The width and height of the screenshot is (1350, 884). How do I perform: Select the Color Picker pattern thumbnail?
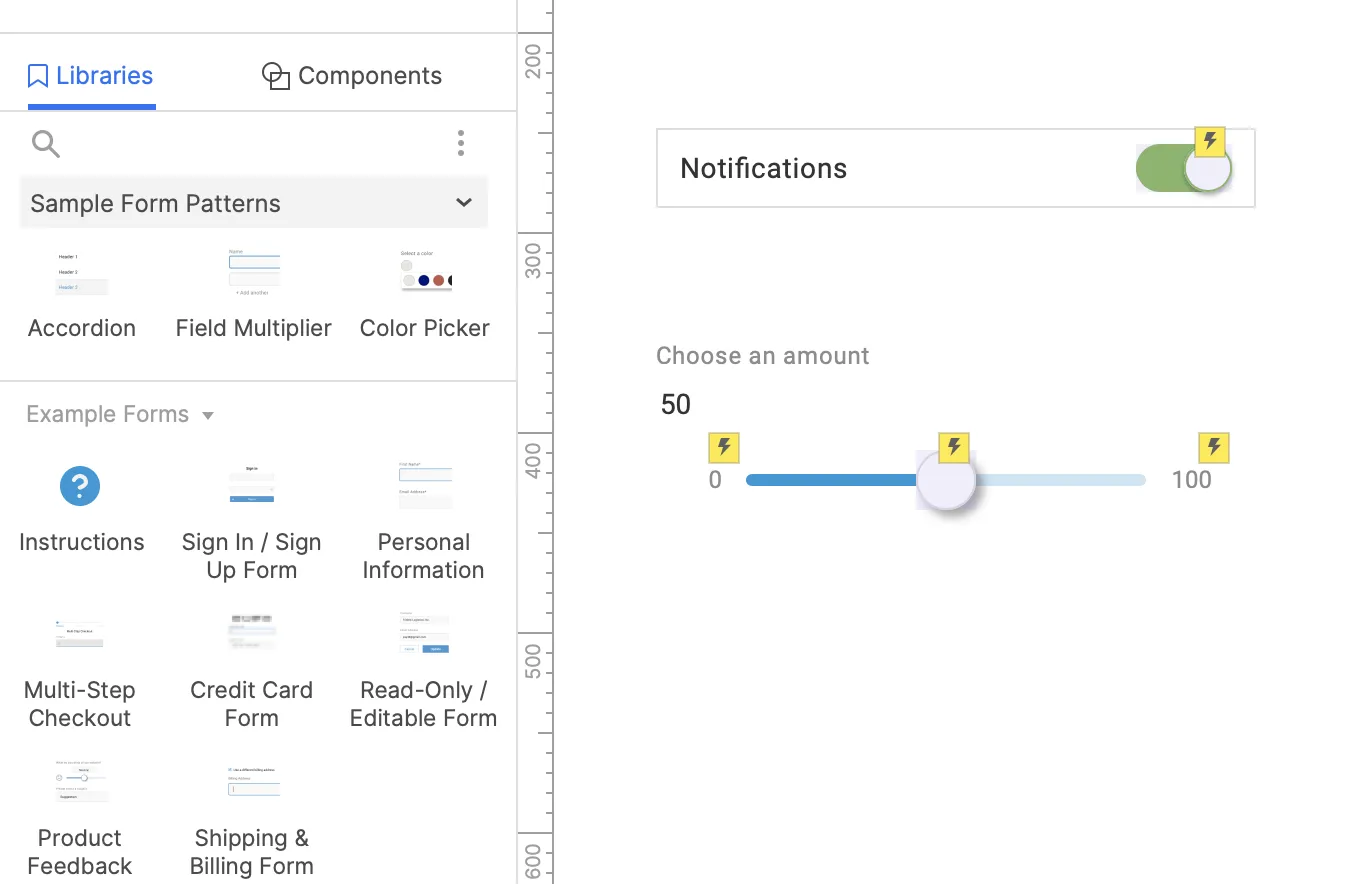point(425,273)
